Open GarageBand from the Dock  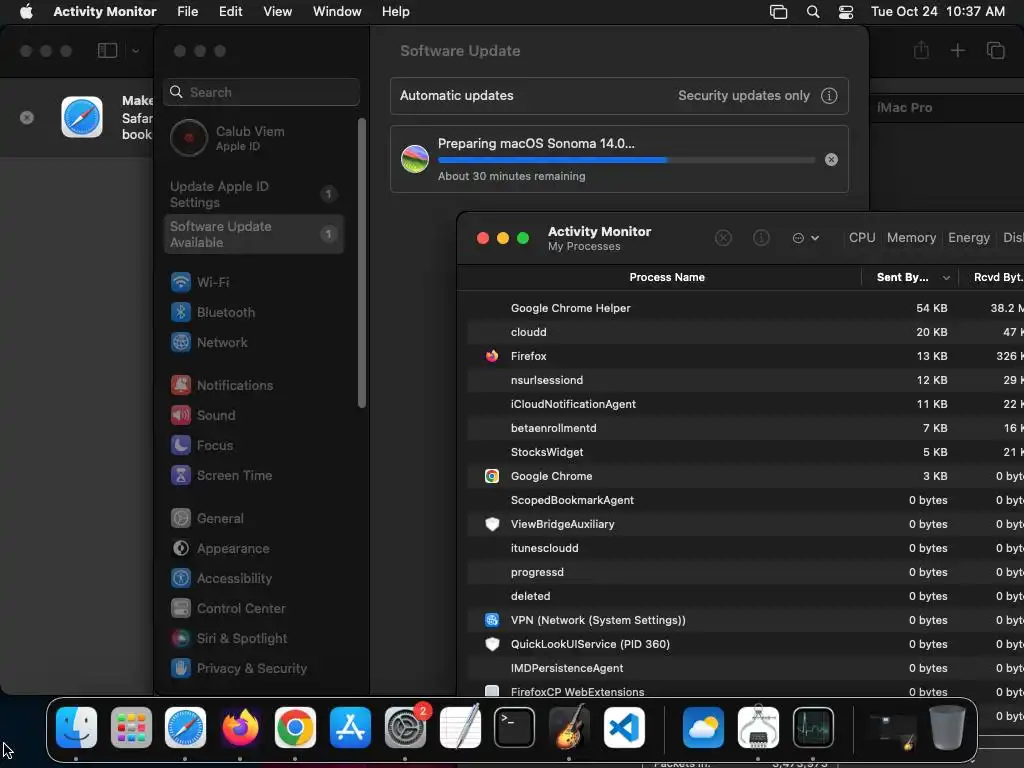click(x=569, y=728)
